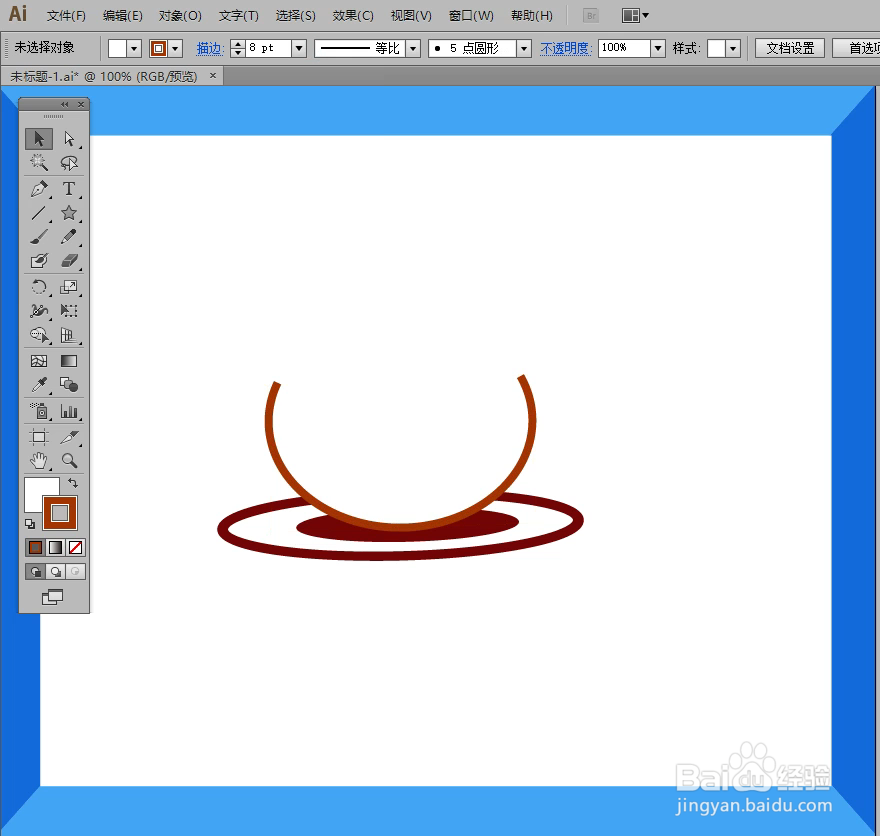Open the 等比 width profile dropdown
The image size is (880, 836).
click(x=413, y=48)
